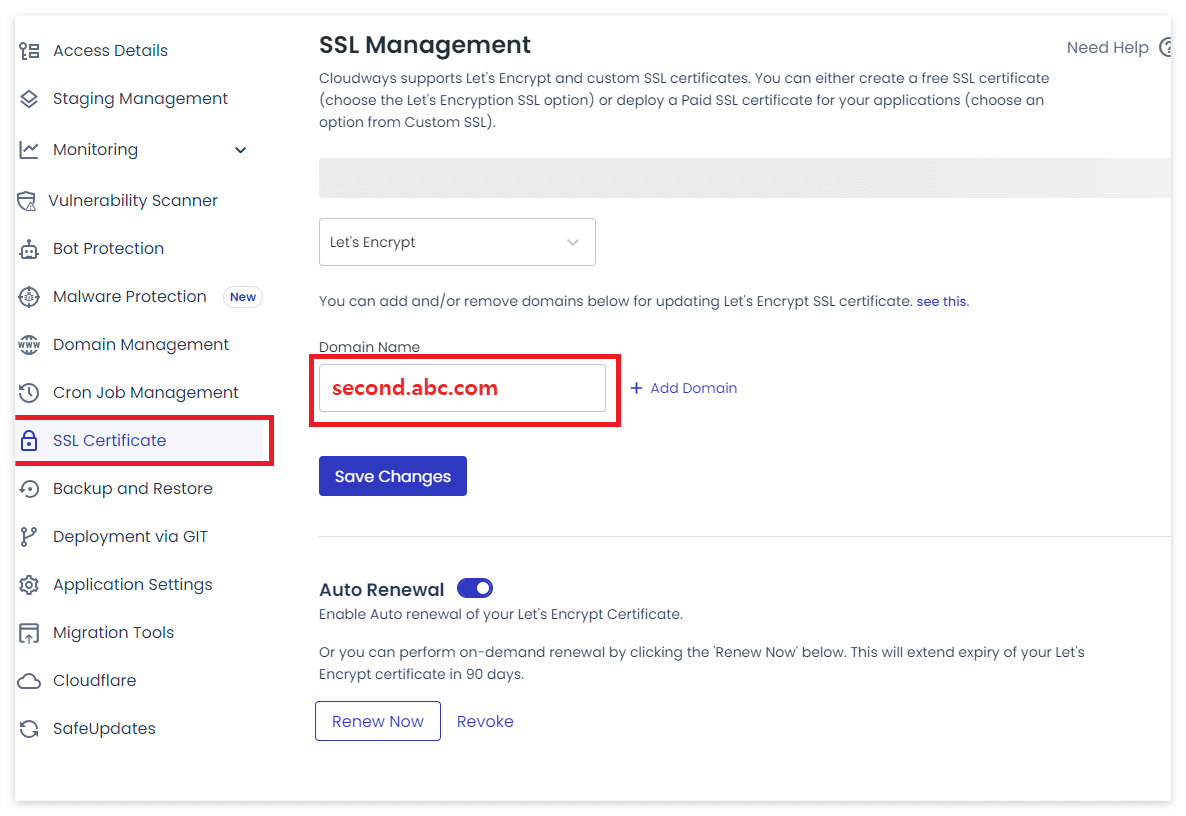Click the Malware Protection icon

coord(29,297)
